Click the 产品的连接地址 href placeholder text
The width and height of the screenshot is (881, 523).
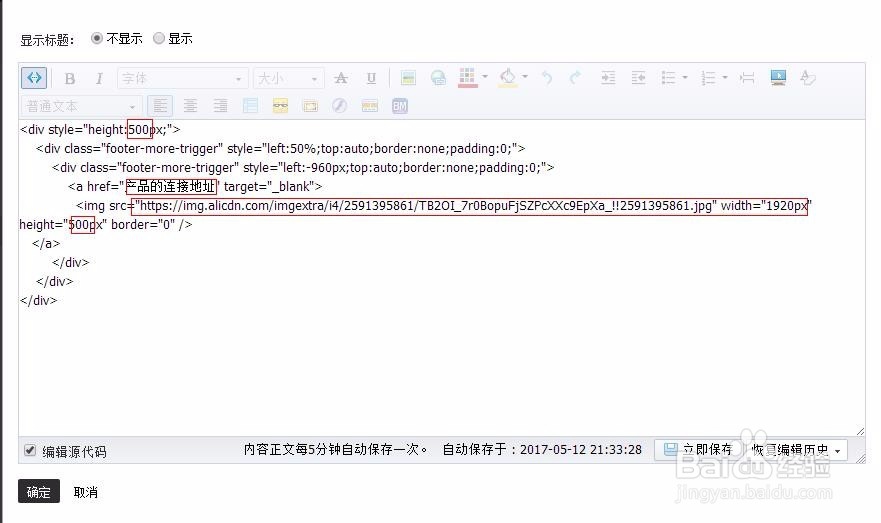tap(171, 187)
